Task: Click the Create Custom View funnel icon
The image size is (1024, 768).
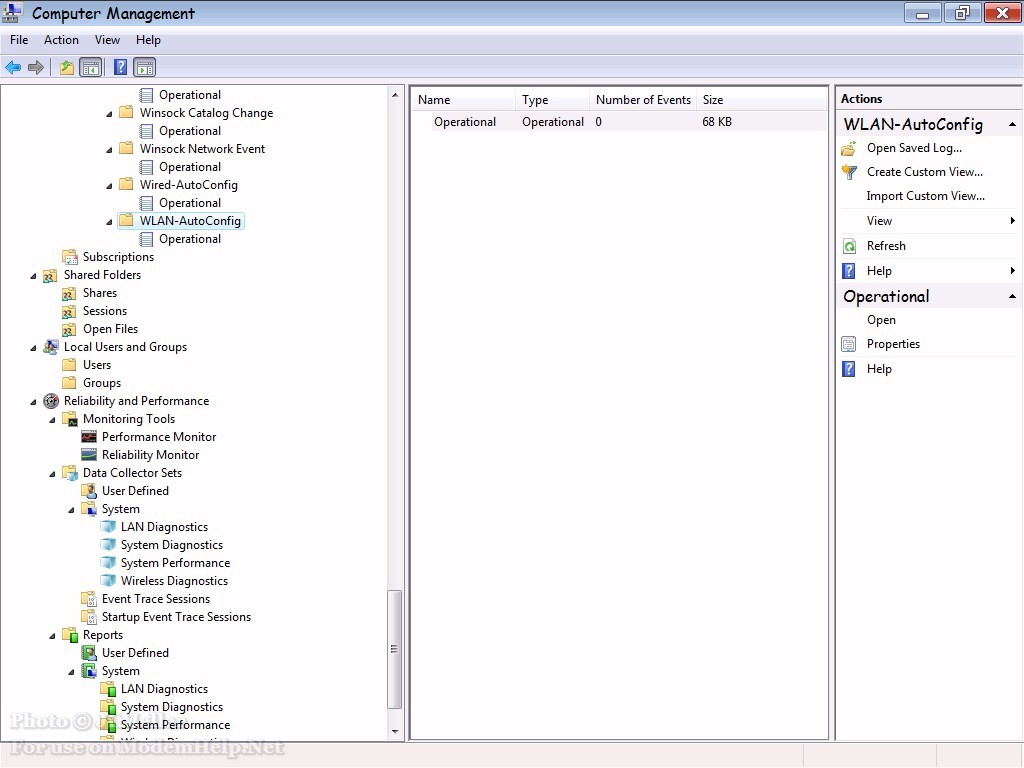Action: pos(849,172)
